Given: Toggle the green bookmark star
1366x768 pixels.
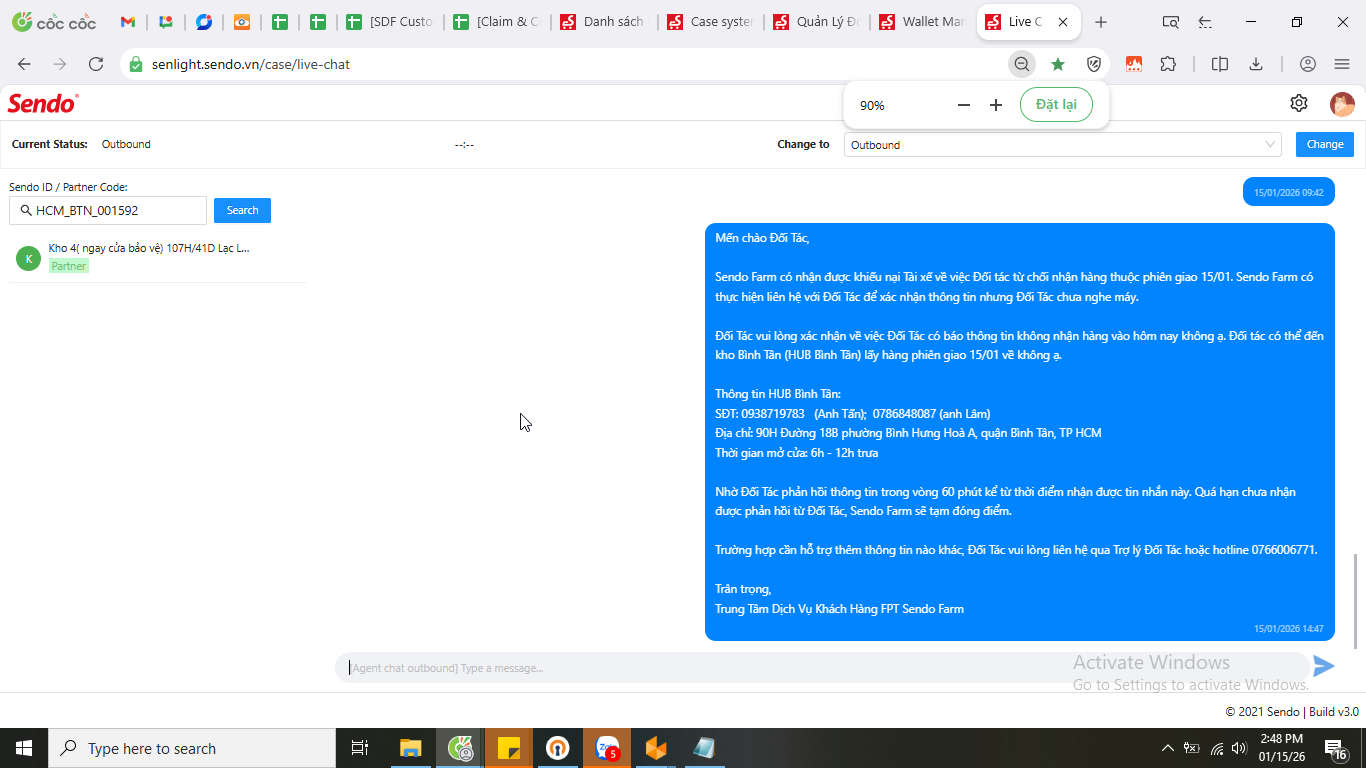Looking at the screenshot, I should (x=1058, y=64).
